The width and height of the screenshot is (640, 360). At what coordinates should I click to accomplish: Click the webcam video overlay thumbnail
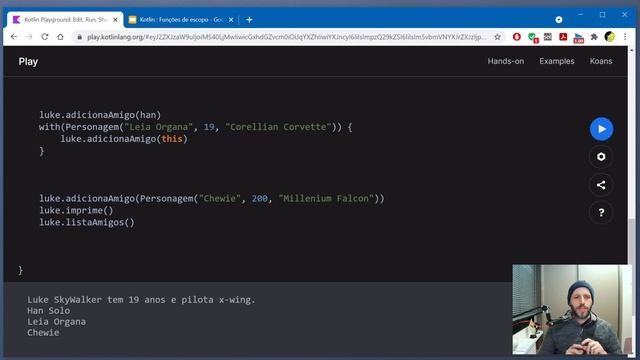(x=572, y=309)
